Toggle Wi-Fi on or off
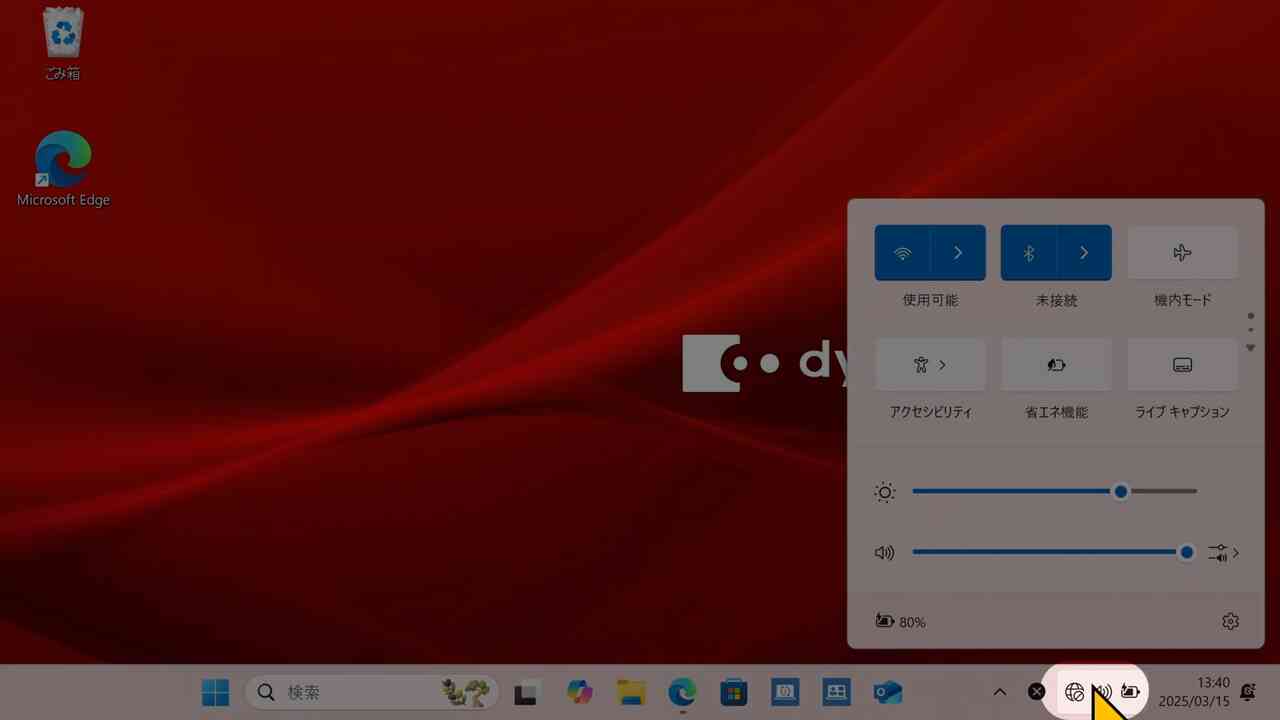The height and width of the screenshot is (720, 1280). (903, 253)
